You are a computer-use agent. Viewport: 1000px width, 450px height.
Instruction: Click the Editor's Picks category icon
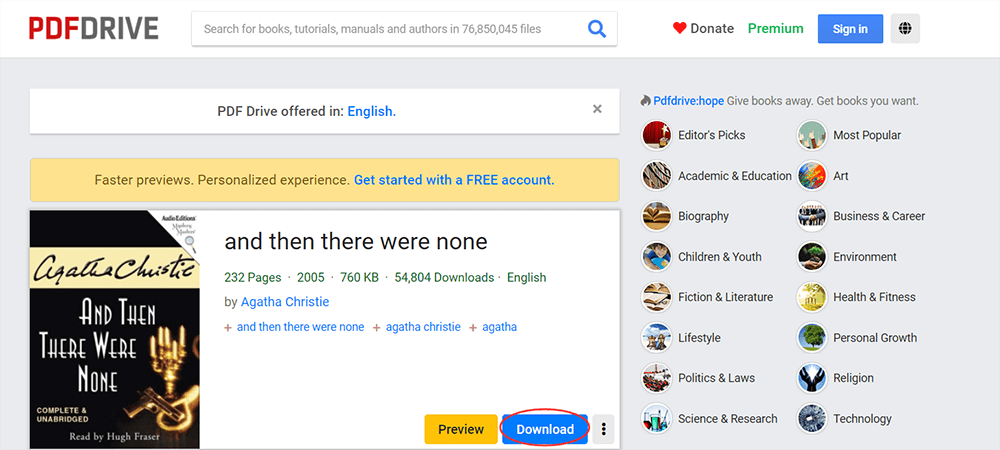[657, 135]
